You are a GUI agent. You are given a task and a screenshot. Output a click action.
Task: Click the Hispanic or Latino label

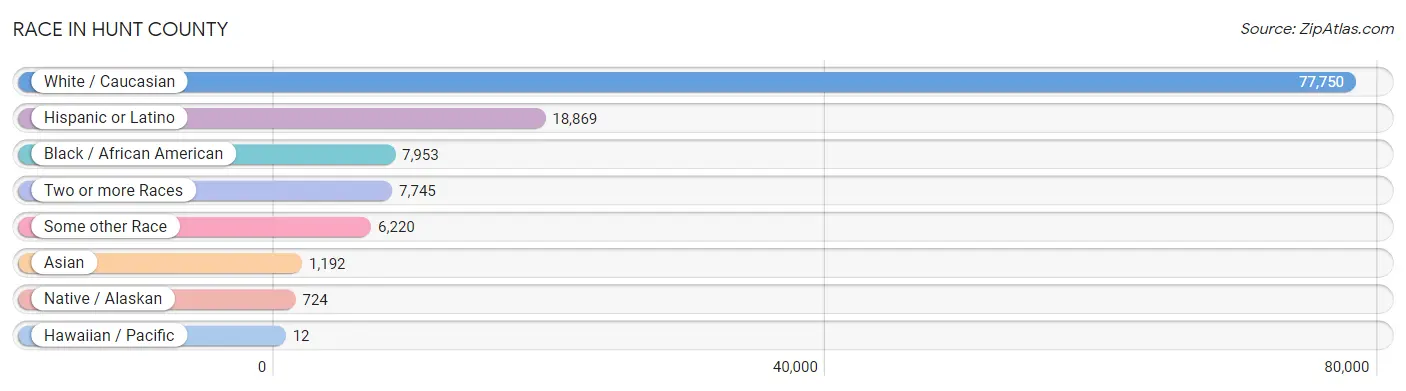click(109, 118)
